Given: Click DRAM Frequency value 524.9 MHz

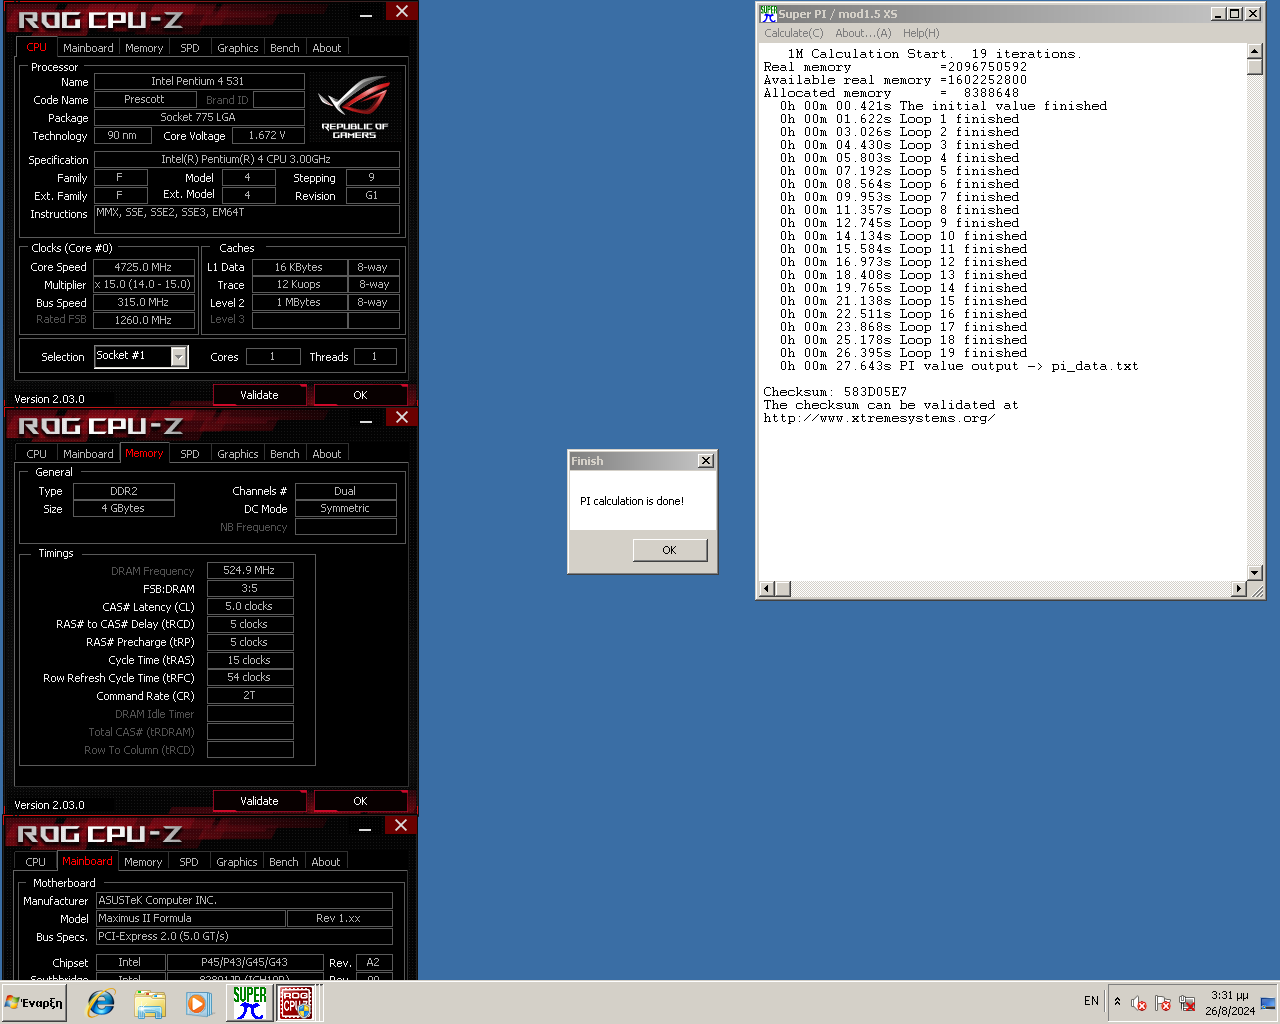Looking at the screenshot, I should [249, 570].
